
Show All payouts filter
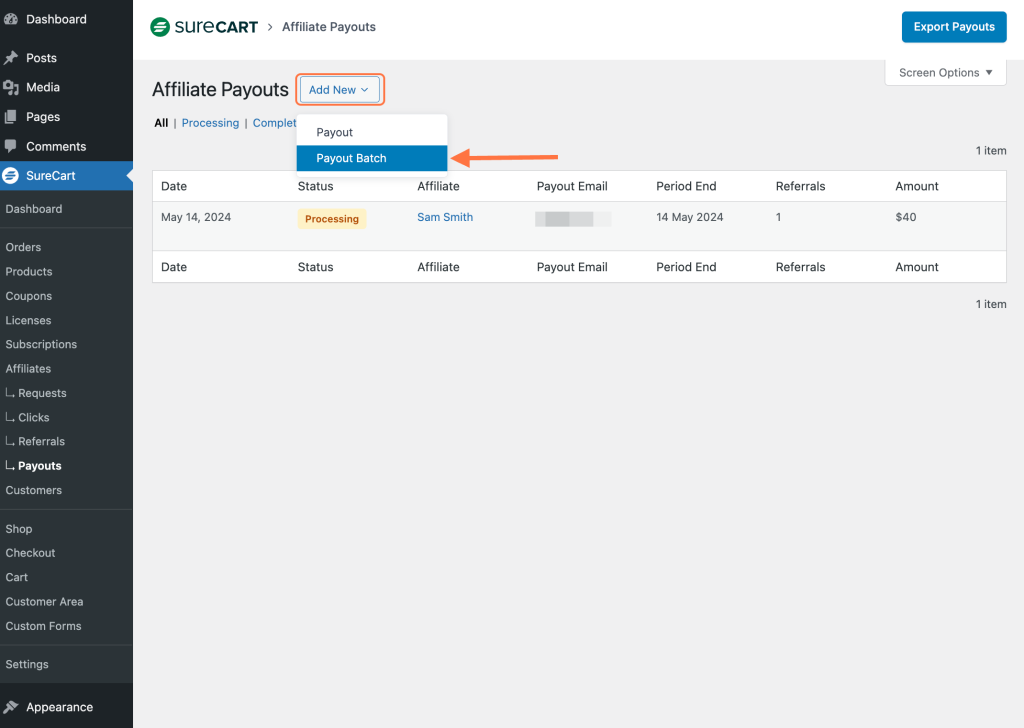[x=161, y=123]
